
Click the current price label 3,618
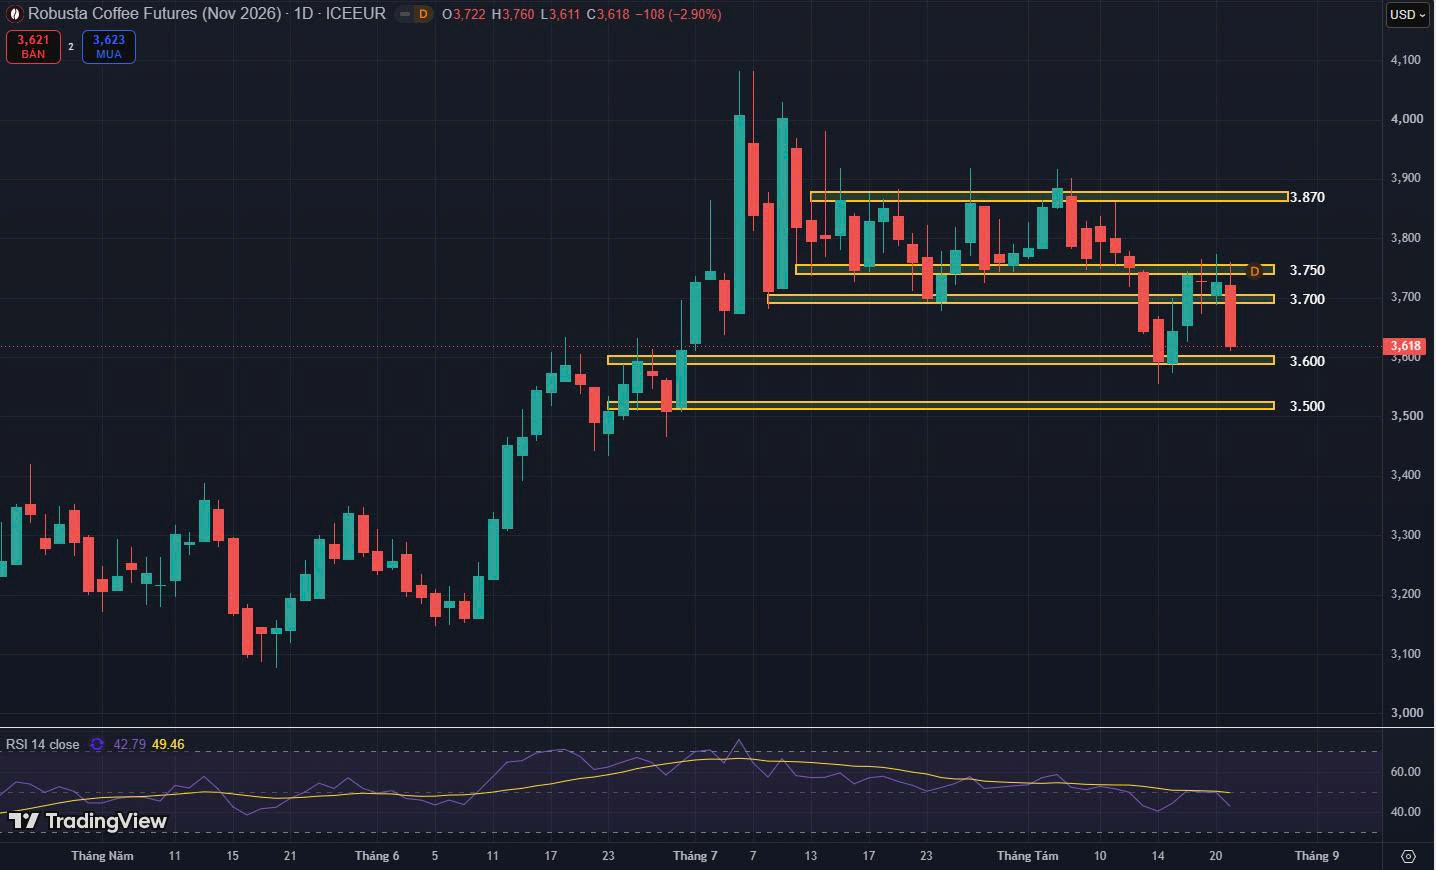click(1404, 346)
